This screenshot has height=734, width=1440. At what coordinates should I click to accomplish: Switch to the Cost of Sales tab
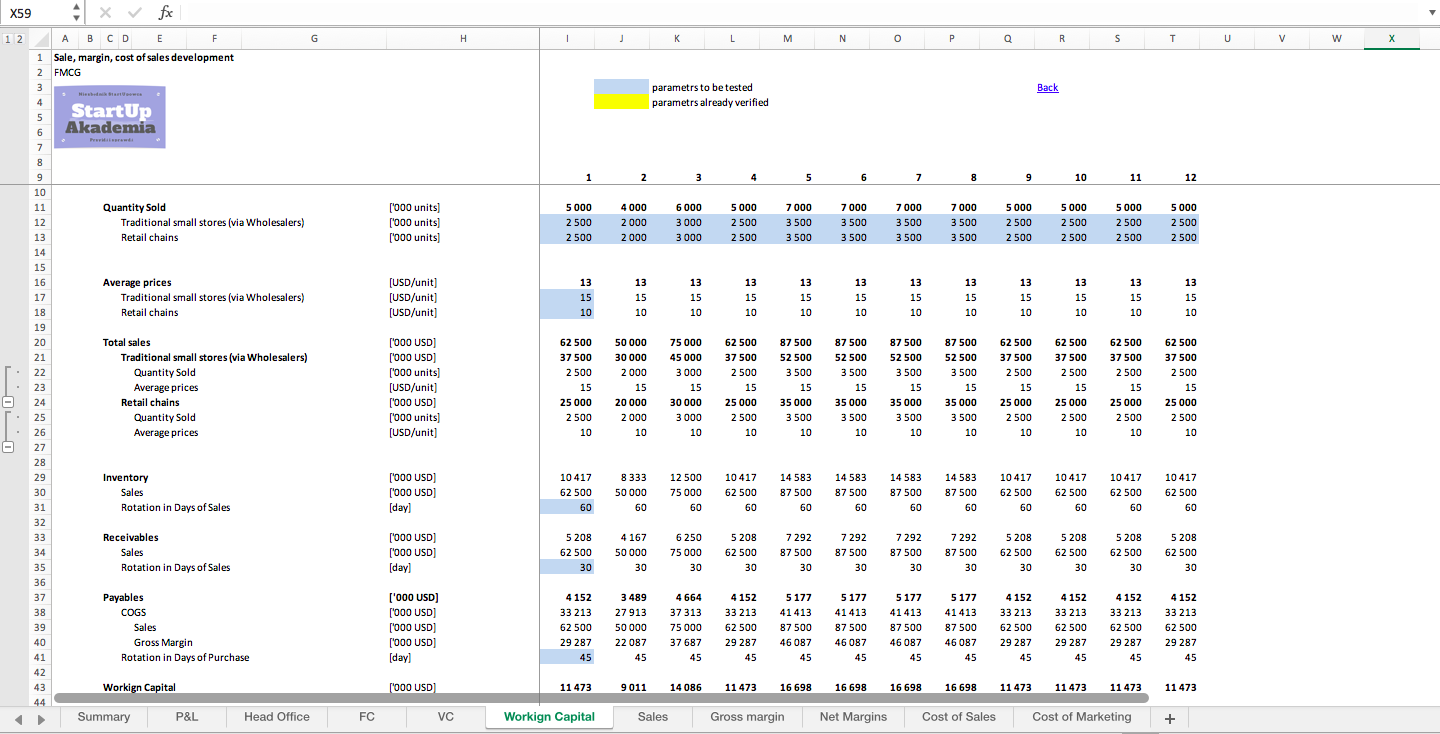tap(959, 717)
